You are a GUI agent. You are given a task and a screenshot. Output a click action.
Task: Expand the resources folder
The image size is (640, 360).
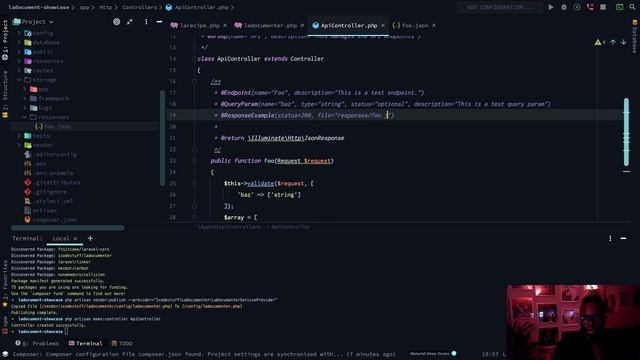(x=19, y=61)
